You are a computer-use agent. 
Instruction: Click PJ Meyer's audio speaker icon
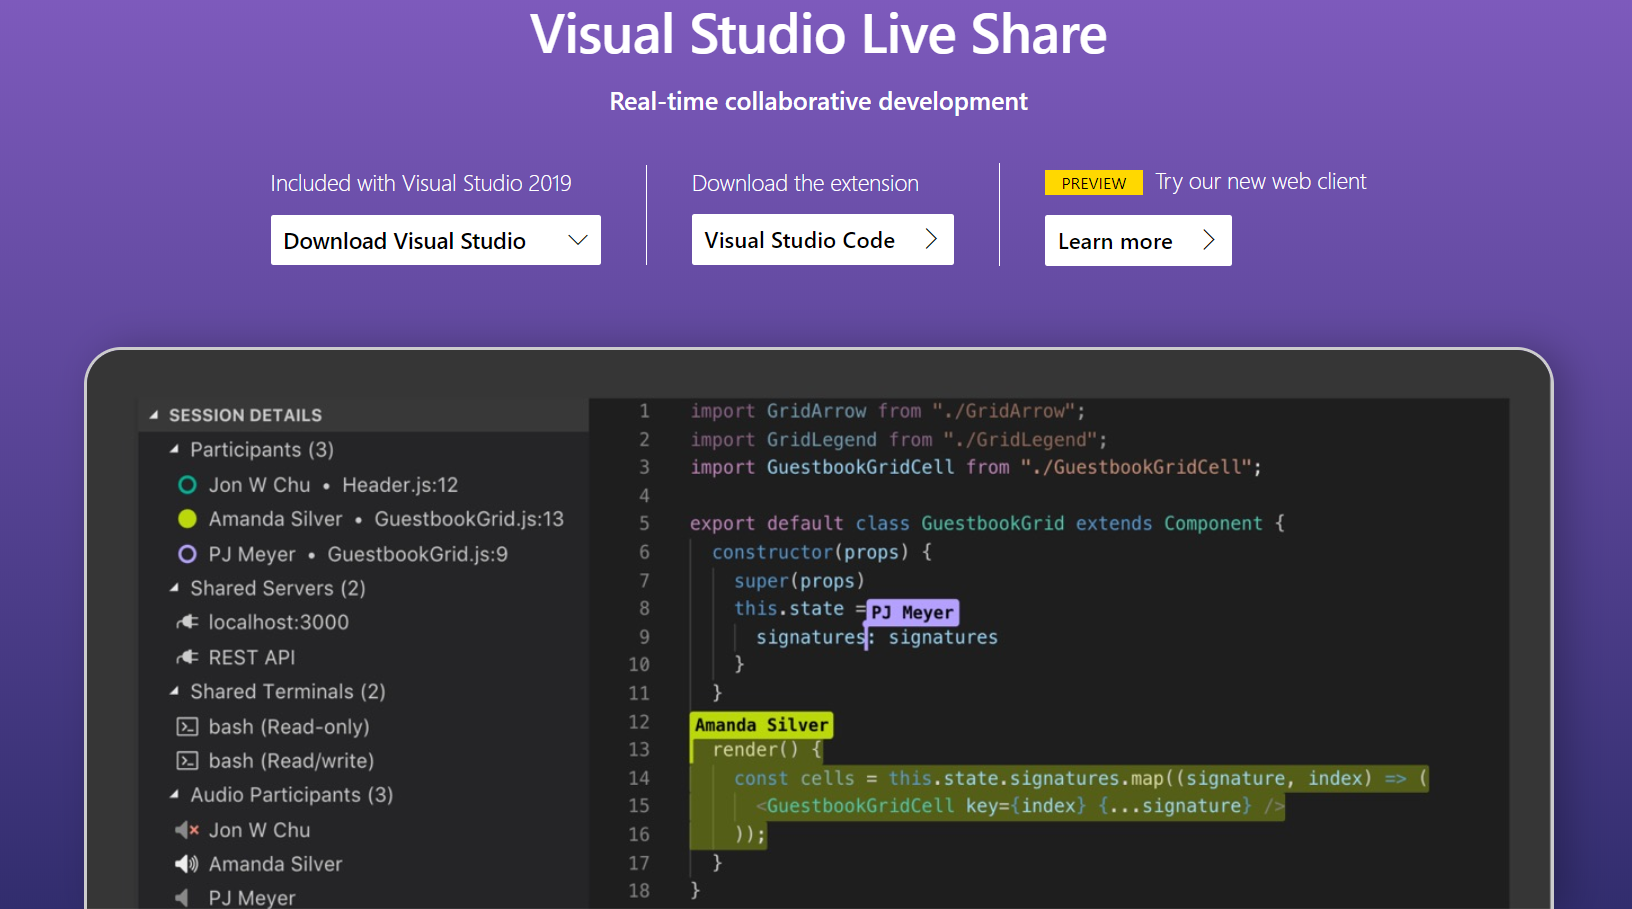tap(183, 898)
